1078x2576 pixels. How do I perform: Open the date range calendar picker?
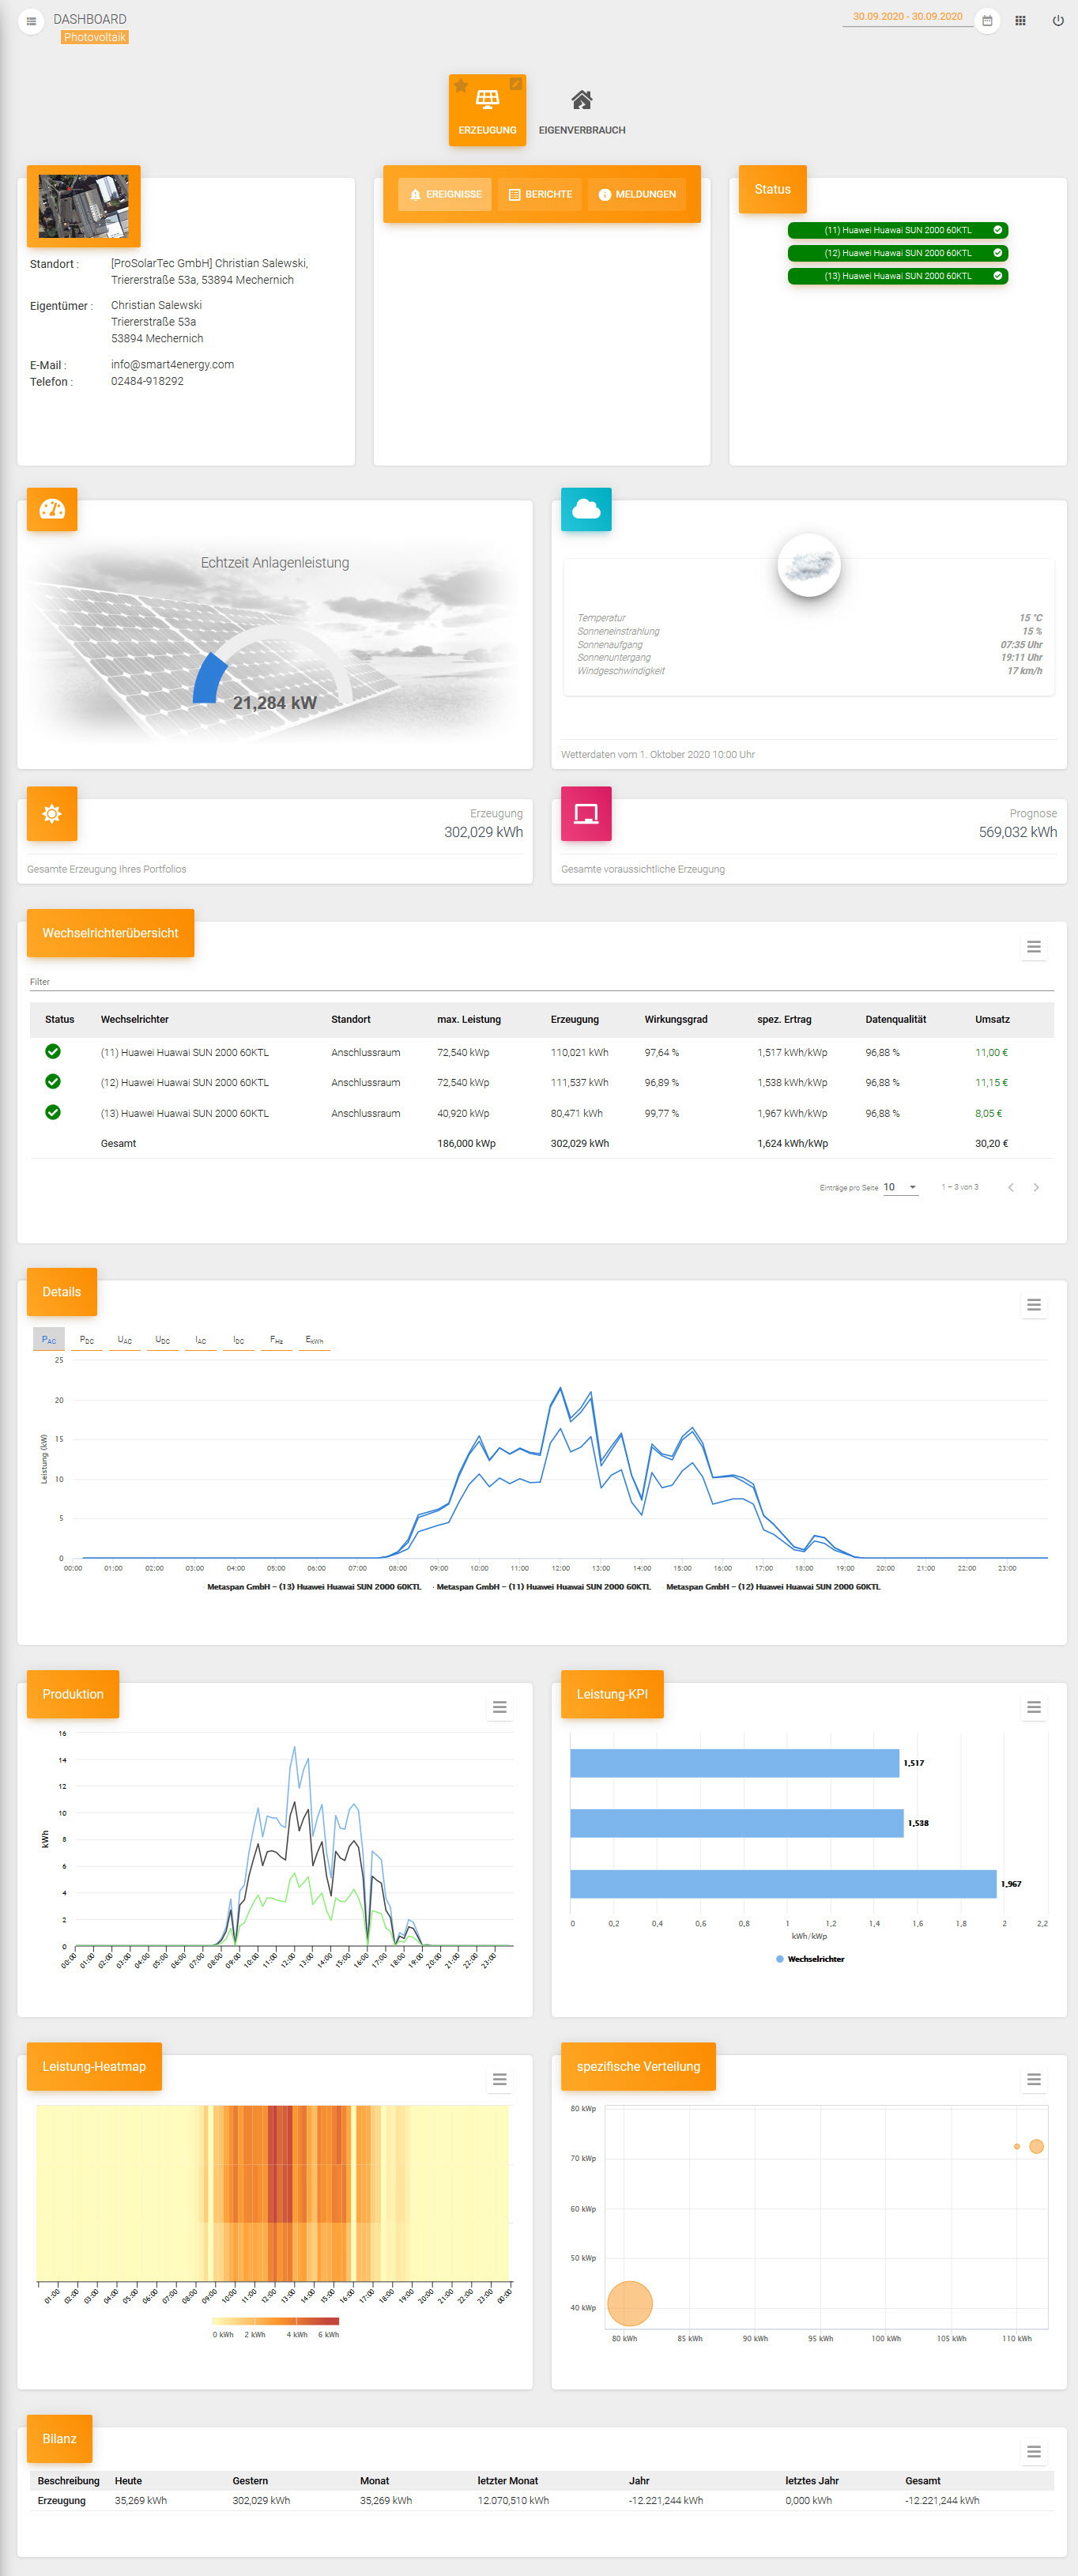tap(986, 21)
